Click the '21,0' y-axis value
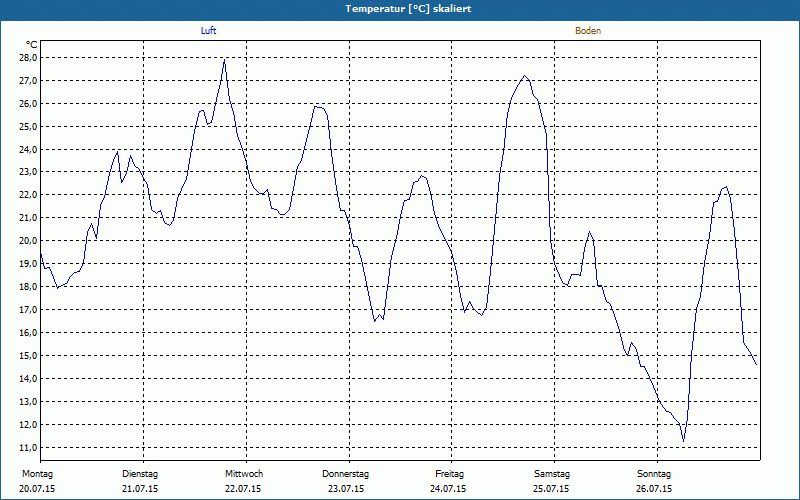 28,218
